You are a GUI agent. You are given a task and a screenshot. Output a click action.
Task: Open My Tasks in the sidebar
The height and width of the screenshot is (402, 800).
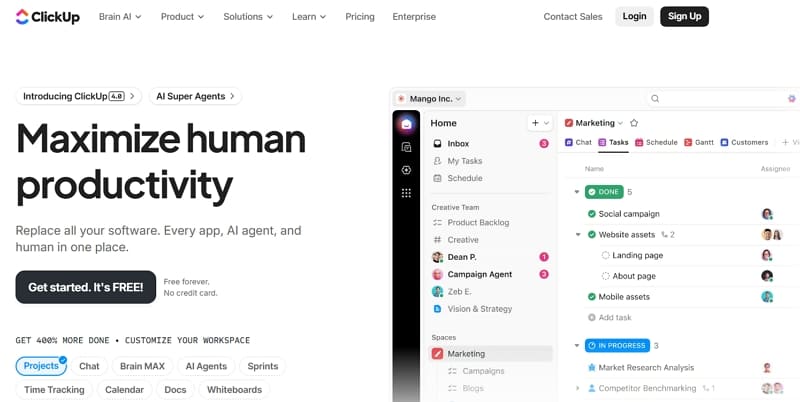[464, 161]
